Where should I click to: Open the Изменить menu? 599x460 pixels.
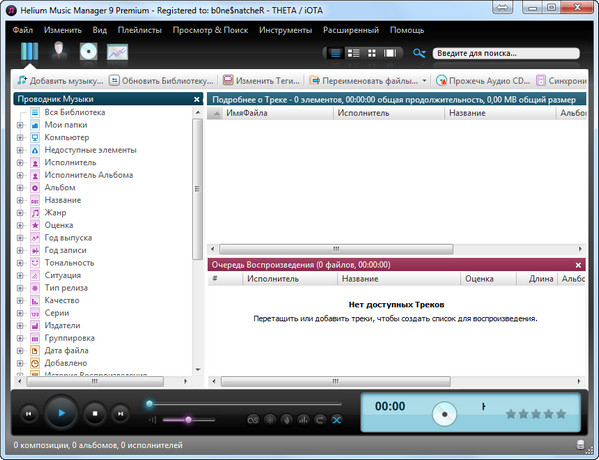(x=63, y=30)
